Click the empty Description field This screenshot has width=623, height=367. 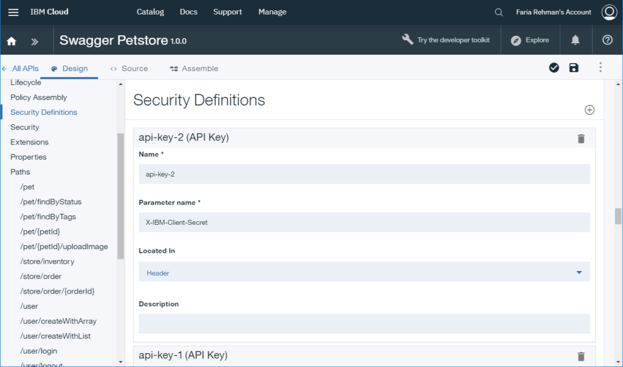(x=364, y=323)
